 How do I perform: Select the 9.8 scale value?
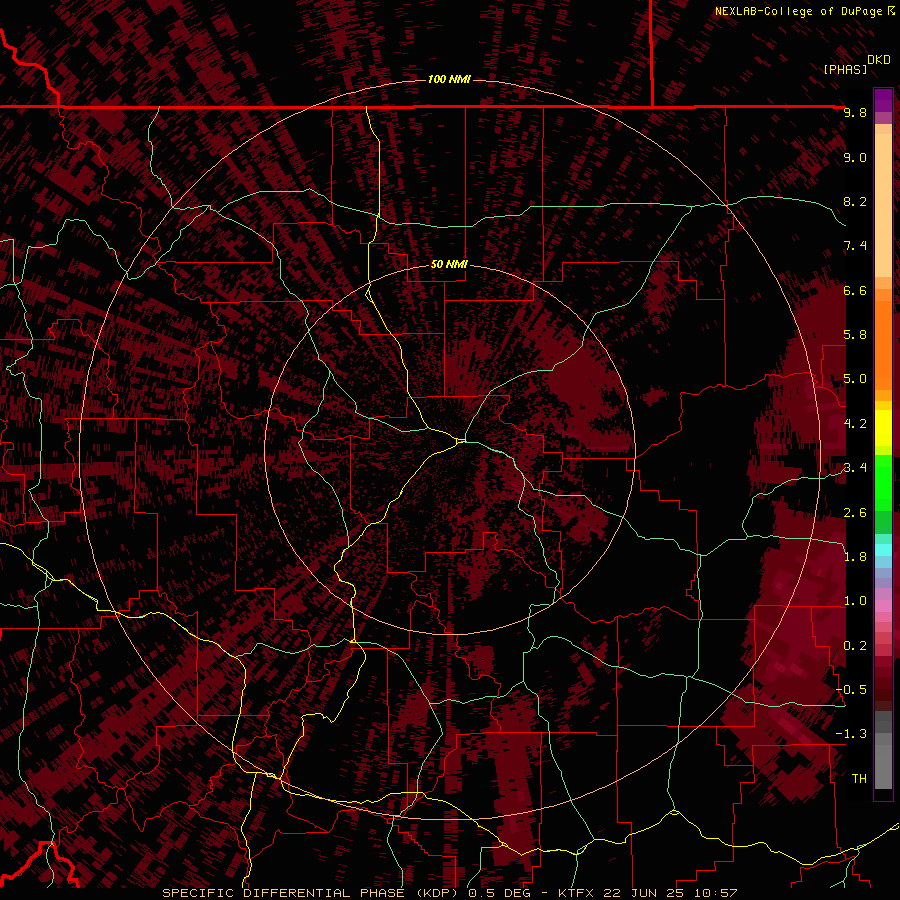coord(855,112)
